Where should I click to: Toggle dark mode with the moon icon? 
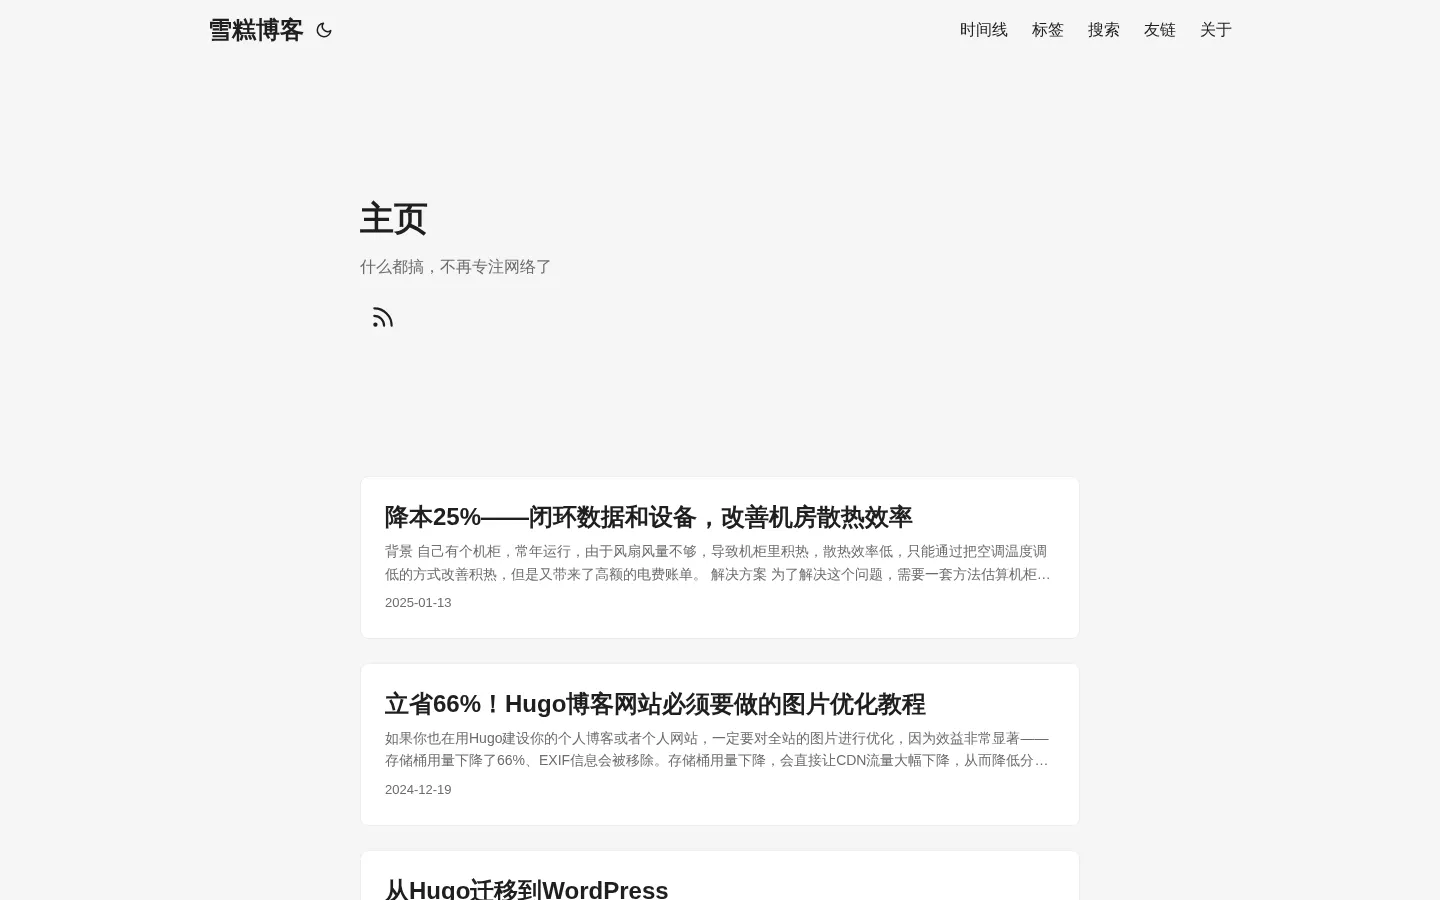(x=324, y=30)
